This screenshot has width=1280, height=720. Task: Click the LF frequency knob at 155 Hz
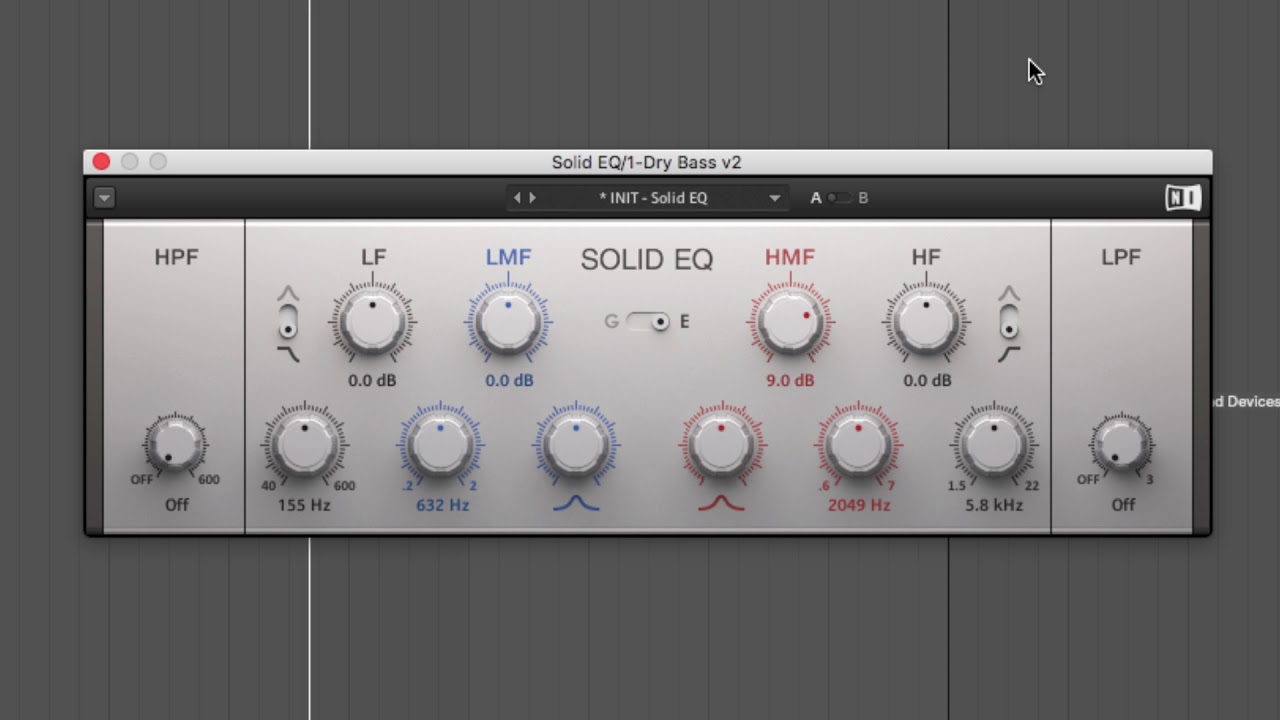click(304, 446)
